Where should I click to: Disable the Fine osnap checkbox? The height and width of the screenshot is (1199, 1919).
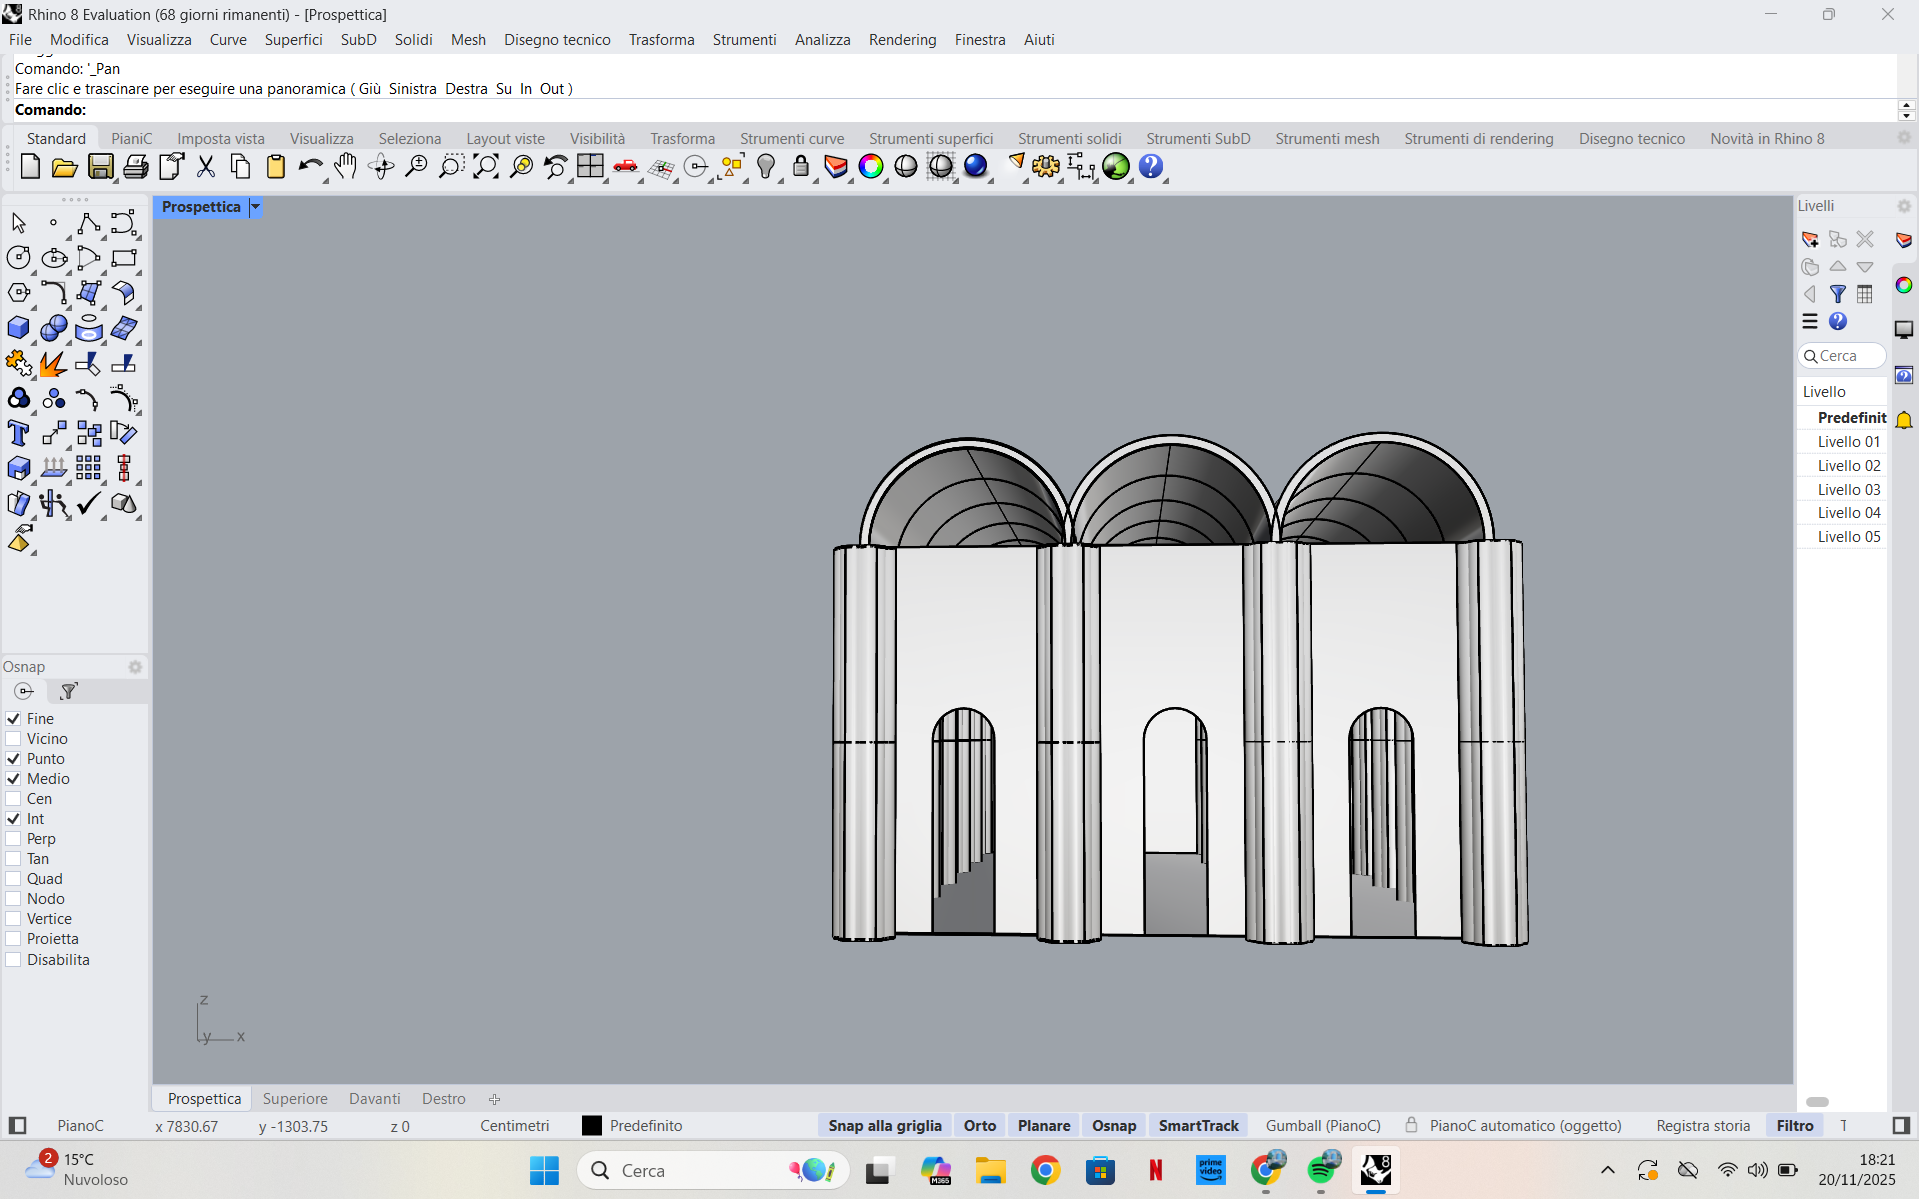(x=13, y=719)
